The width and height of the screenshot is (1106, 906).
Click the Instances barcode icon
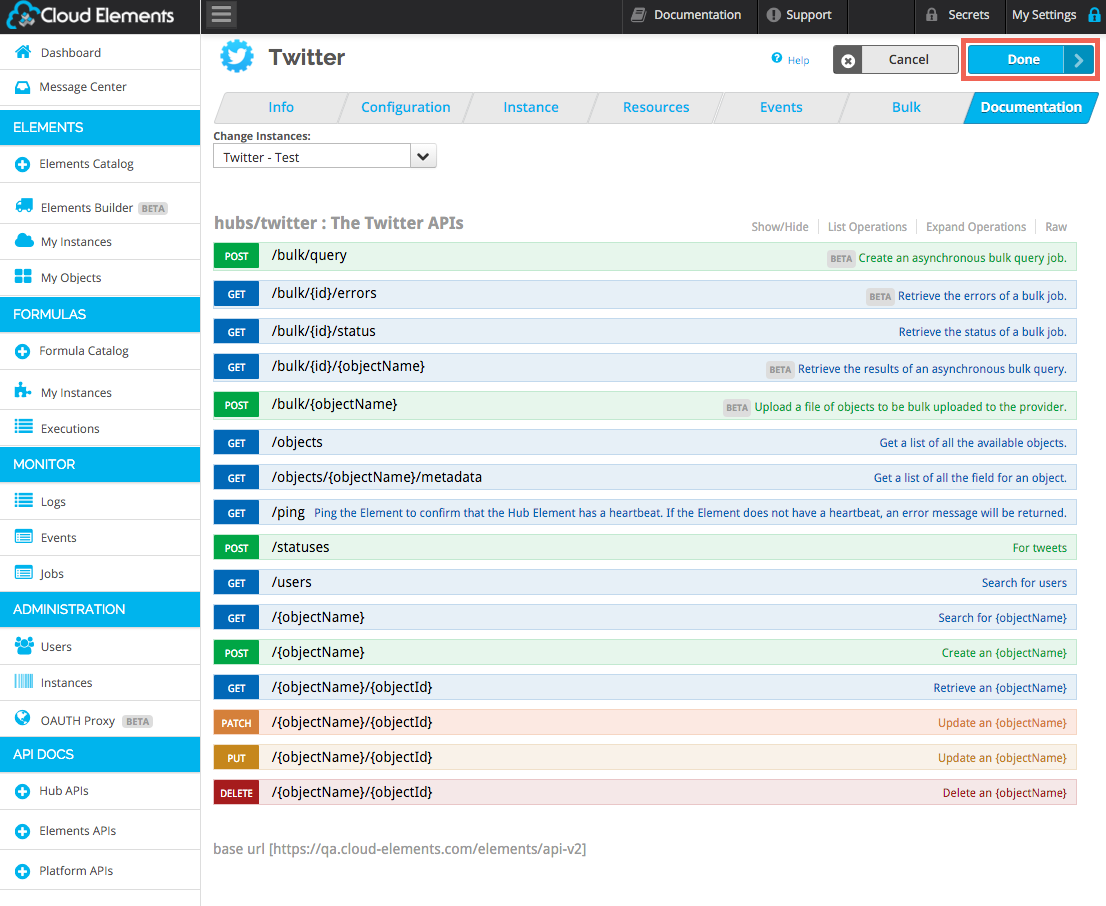point(24,681)
